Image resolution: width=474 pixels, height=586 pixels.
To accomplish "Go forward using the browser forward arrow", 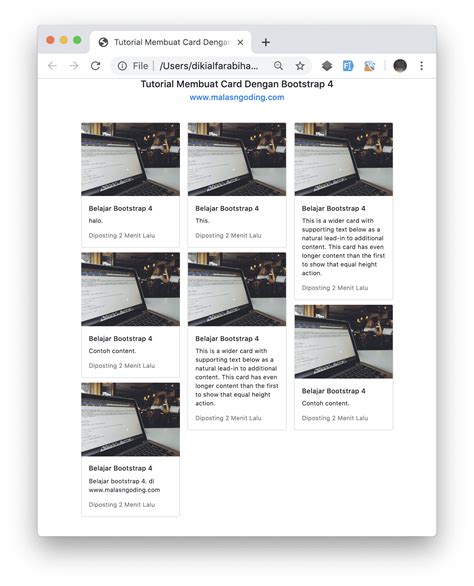I will pos(74,66).
